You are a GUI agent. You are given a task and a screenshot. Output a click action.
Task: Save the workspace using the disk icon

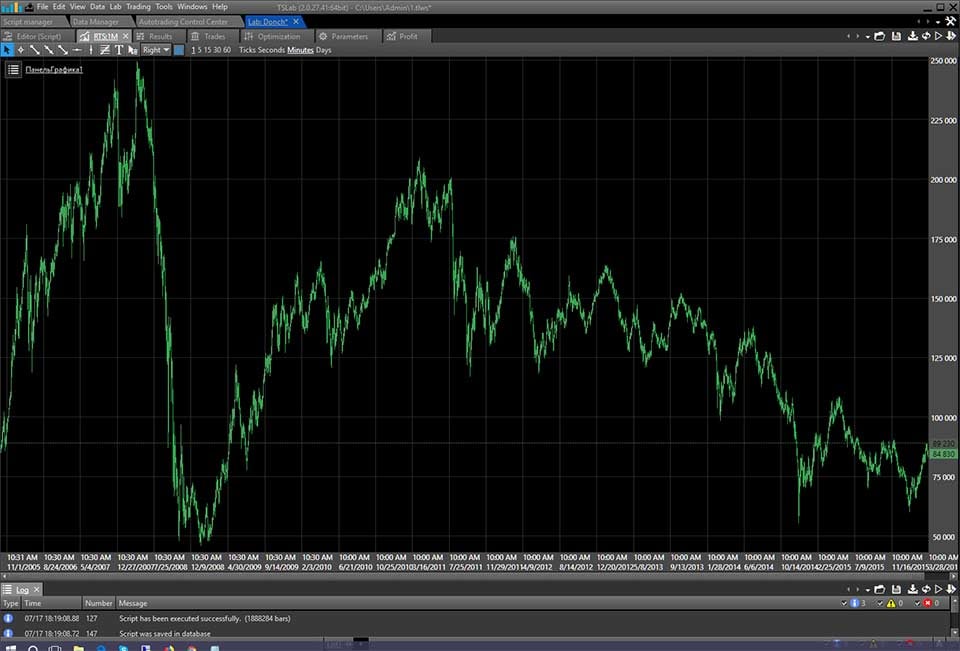click(897, 36)
